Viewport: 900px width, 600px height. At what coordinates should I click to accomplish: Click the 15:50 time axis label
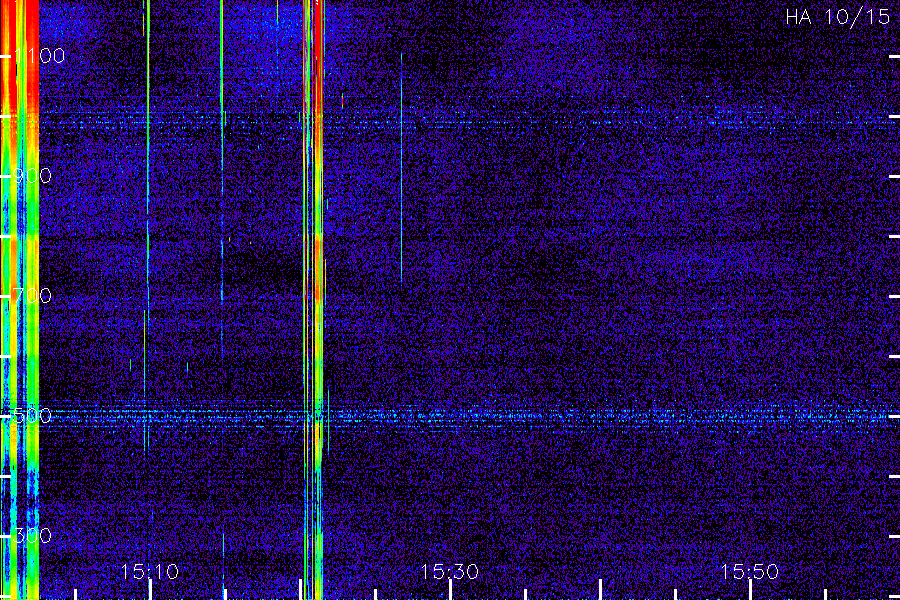(750, 571)
